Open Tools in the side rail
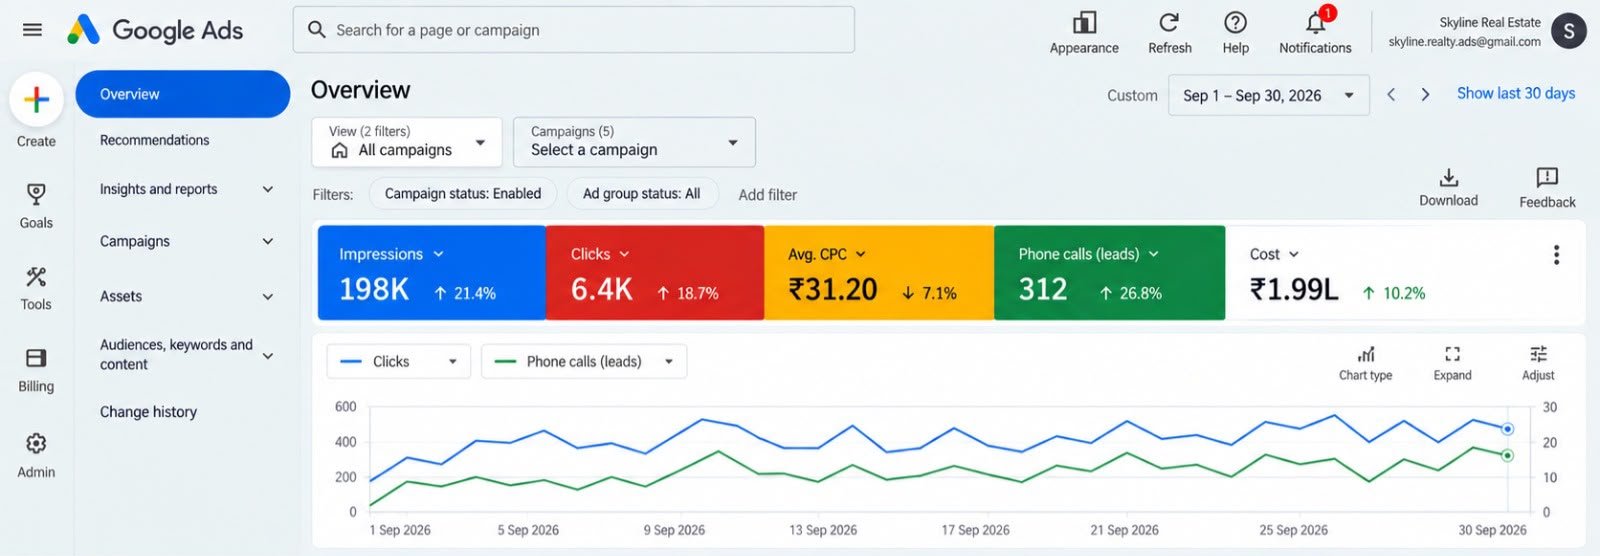Image resolution: width=1600 pixels, height=556 pixels. click(36, 288)
